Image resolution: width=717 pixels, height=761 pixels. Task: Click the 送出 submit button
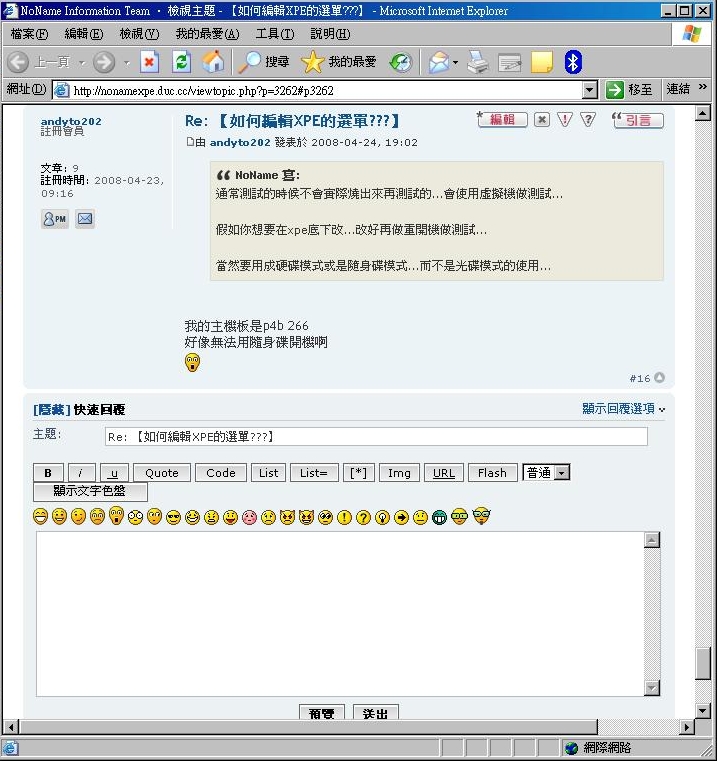(376, 713)
